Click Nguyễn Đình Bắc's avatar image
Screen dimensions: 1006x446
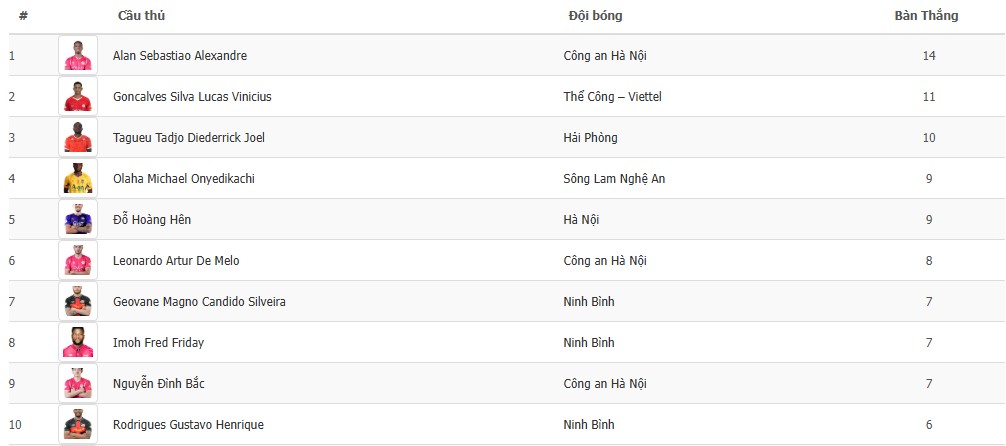coord(77,383)
